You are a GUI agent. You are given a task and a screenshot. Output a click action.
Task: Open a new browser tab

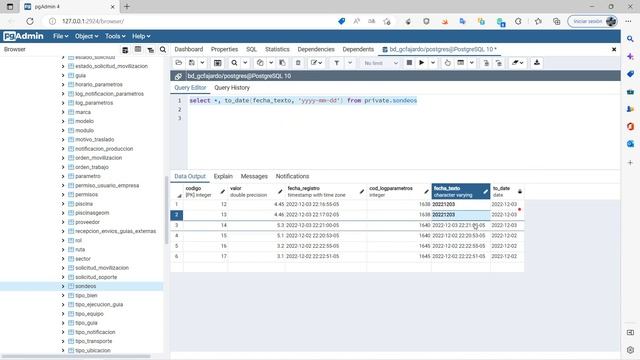[x=127, y=7]
